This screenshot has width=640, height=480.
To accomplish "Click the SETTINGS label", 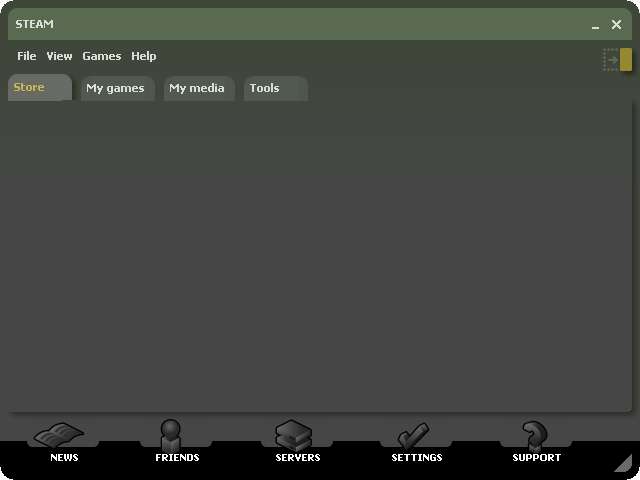I will [417, 457].
